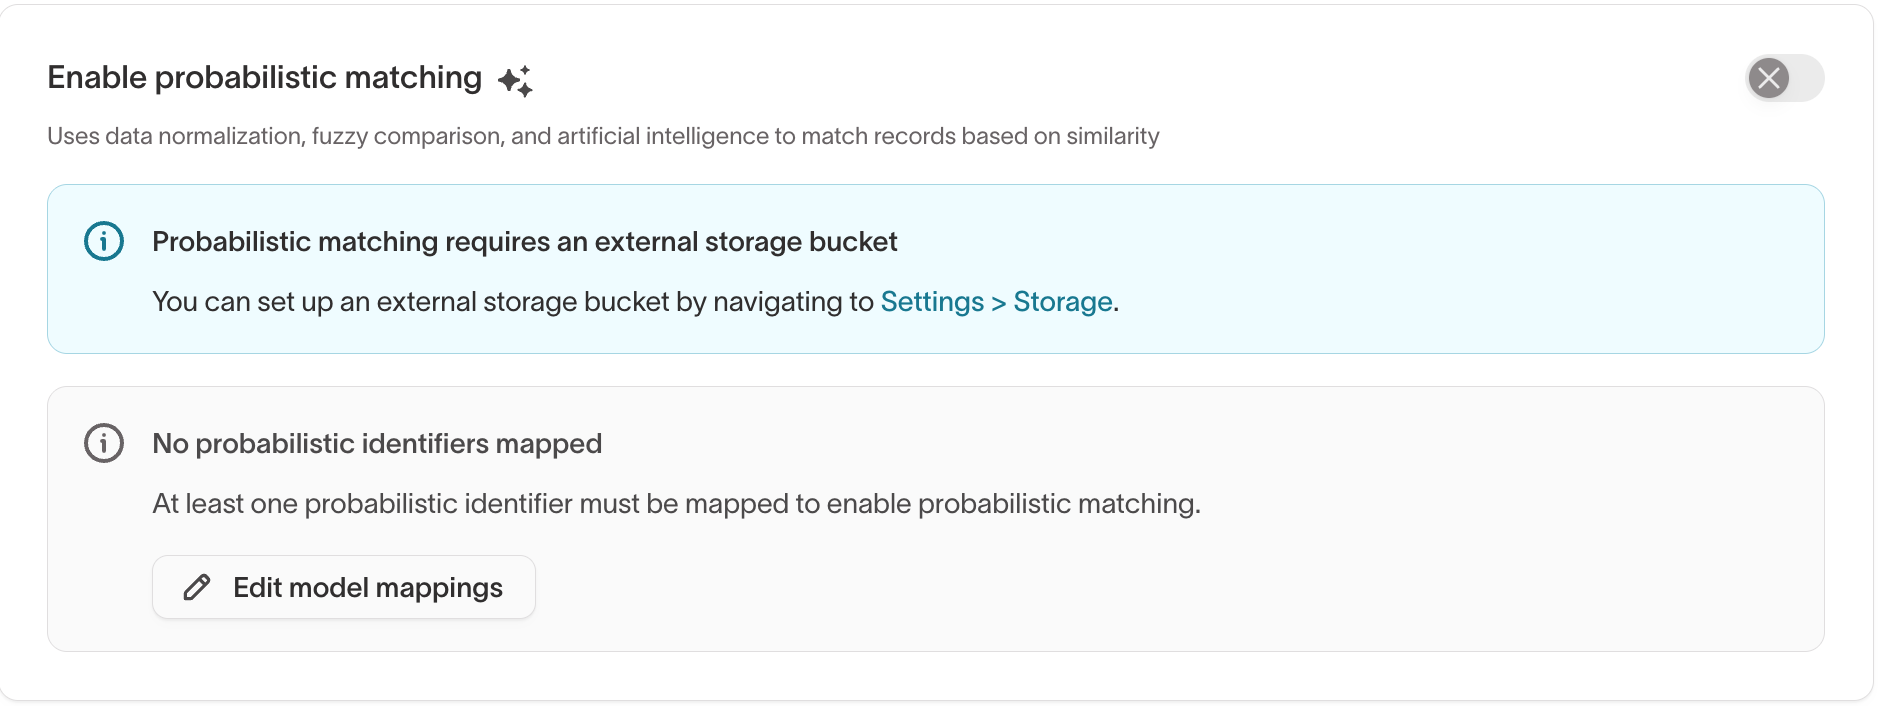Click the pencil icon on the Edit model mappings button
This screenshot has width=1878, height=706.
196,587
